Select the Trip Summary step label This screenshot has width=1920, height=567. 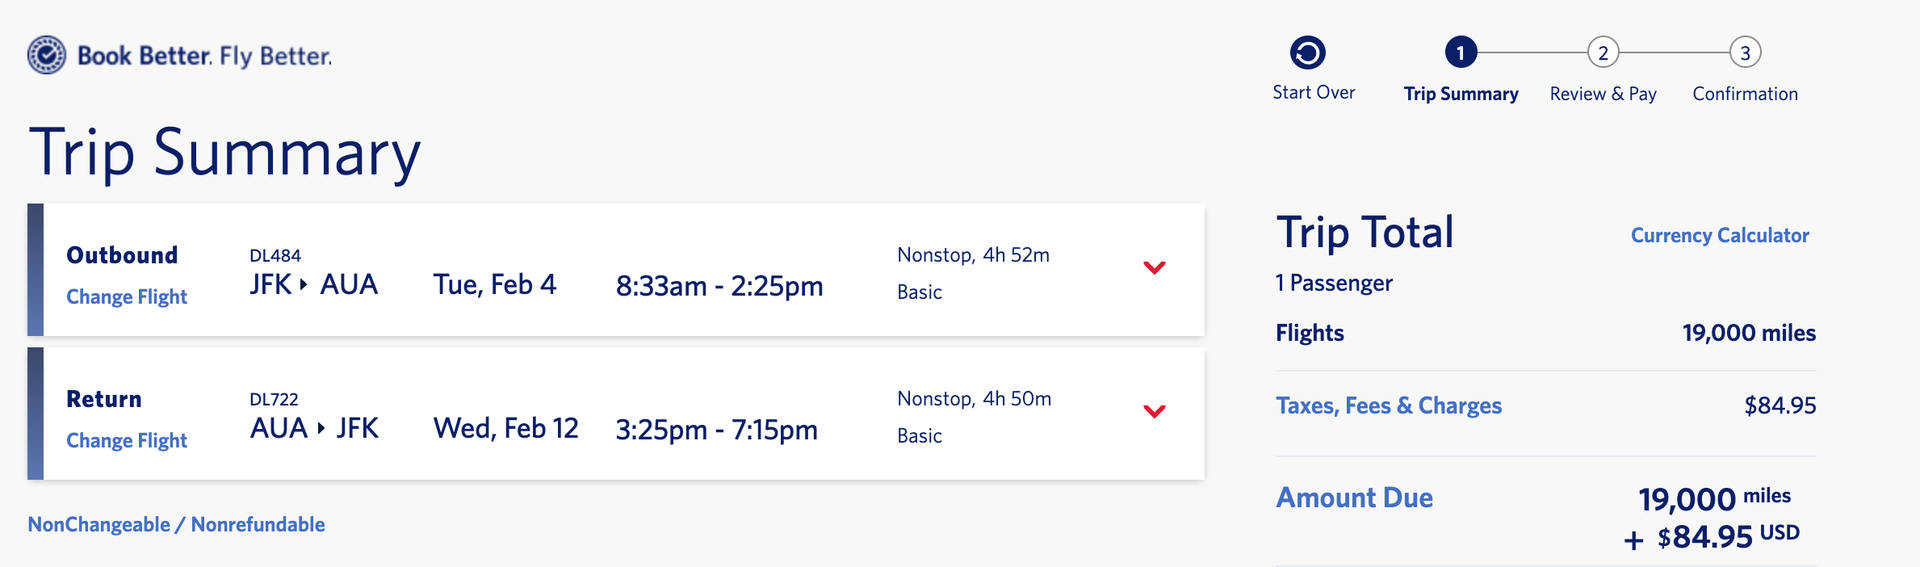(x=1460, y=94)
